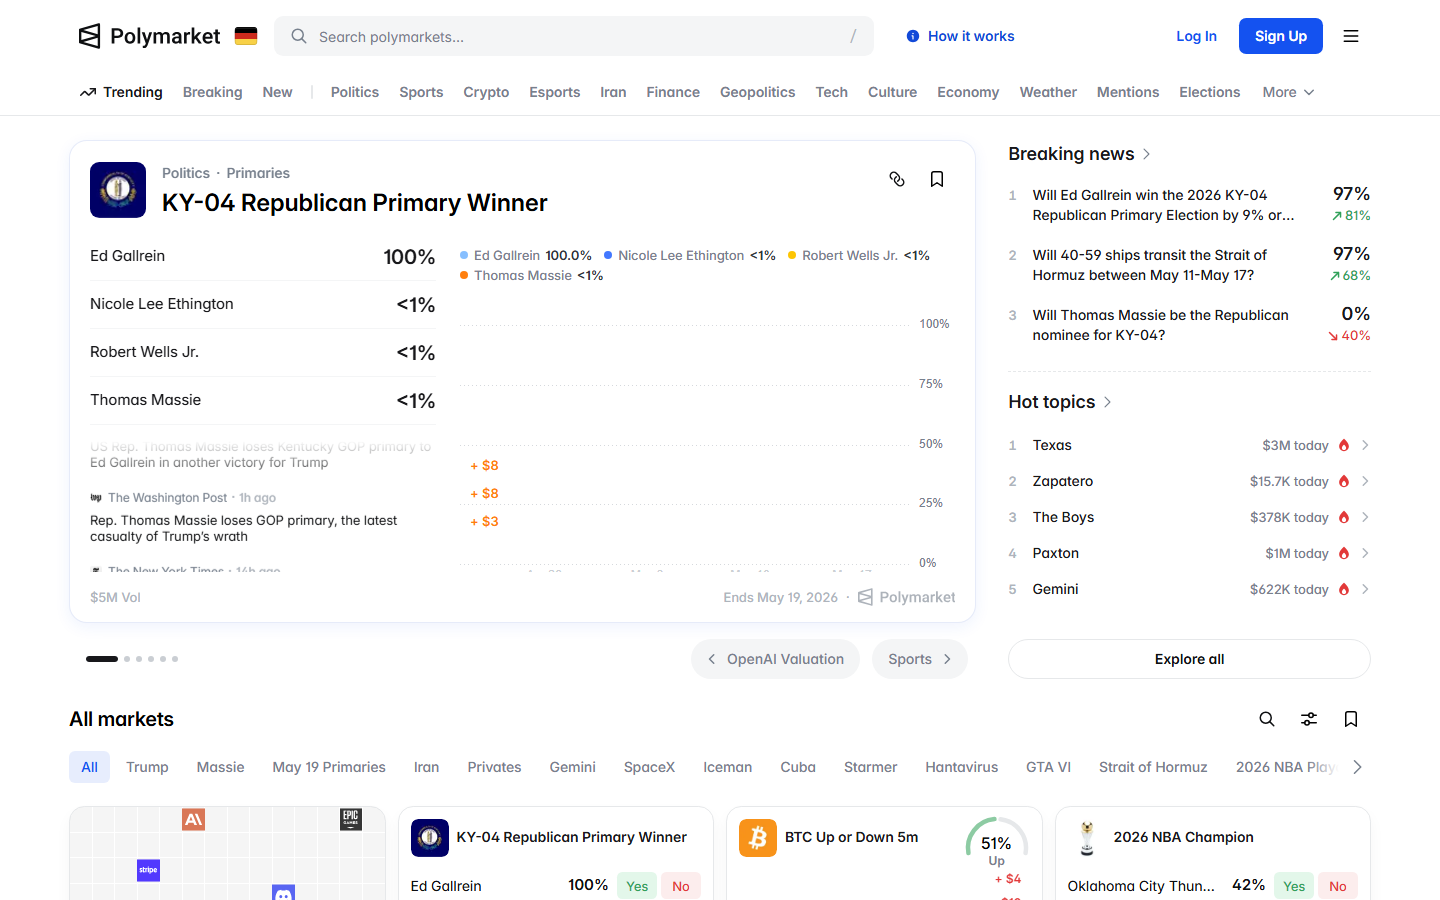Go to previous OpenAI Valuation card
1440x900 pixels.
(x=775, y=659)
